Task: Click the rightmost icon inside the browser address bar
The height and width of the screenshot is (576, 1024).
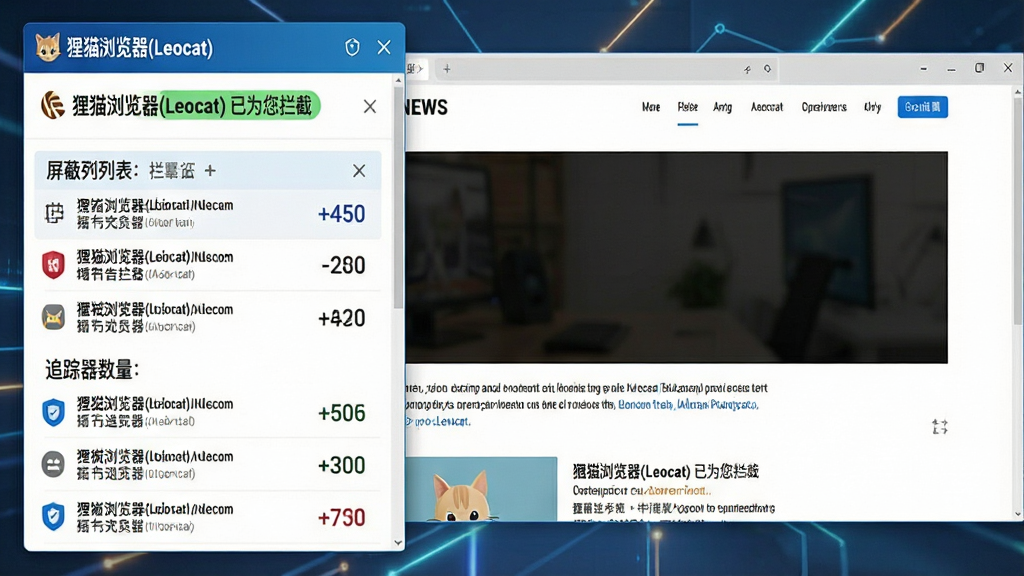Action: (x=767, y=69)
